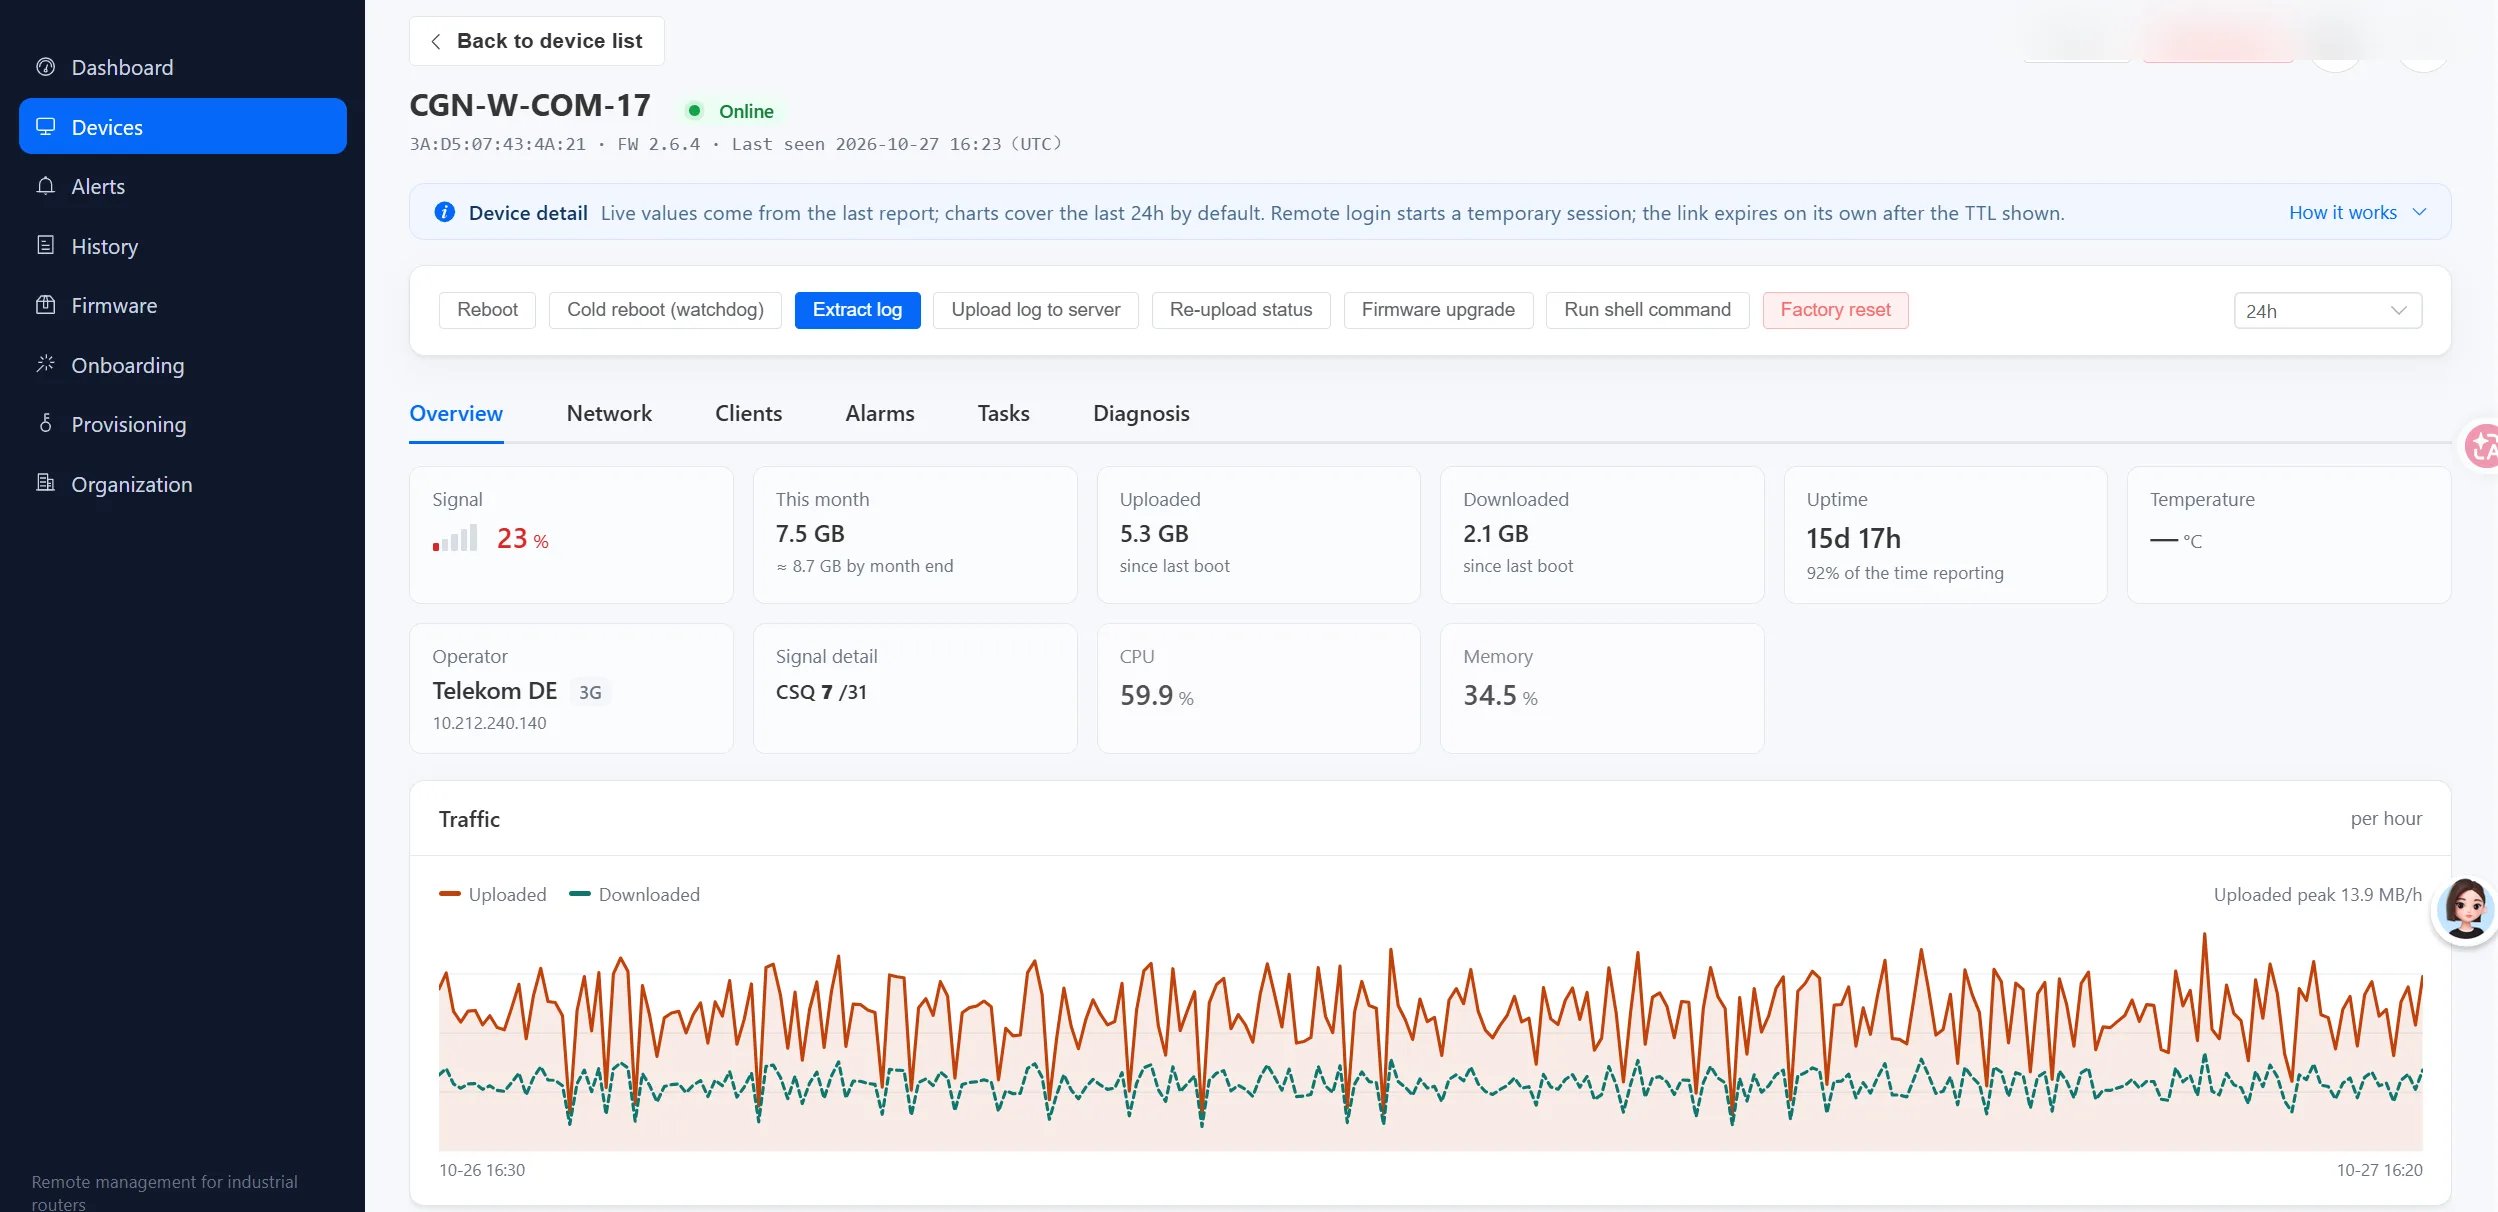Switch to the Network tab

click(x=609, y=414)
